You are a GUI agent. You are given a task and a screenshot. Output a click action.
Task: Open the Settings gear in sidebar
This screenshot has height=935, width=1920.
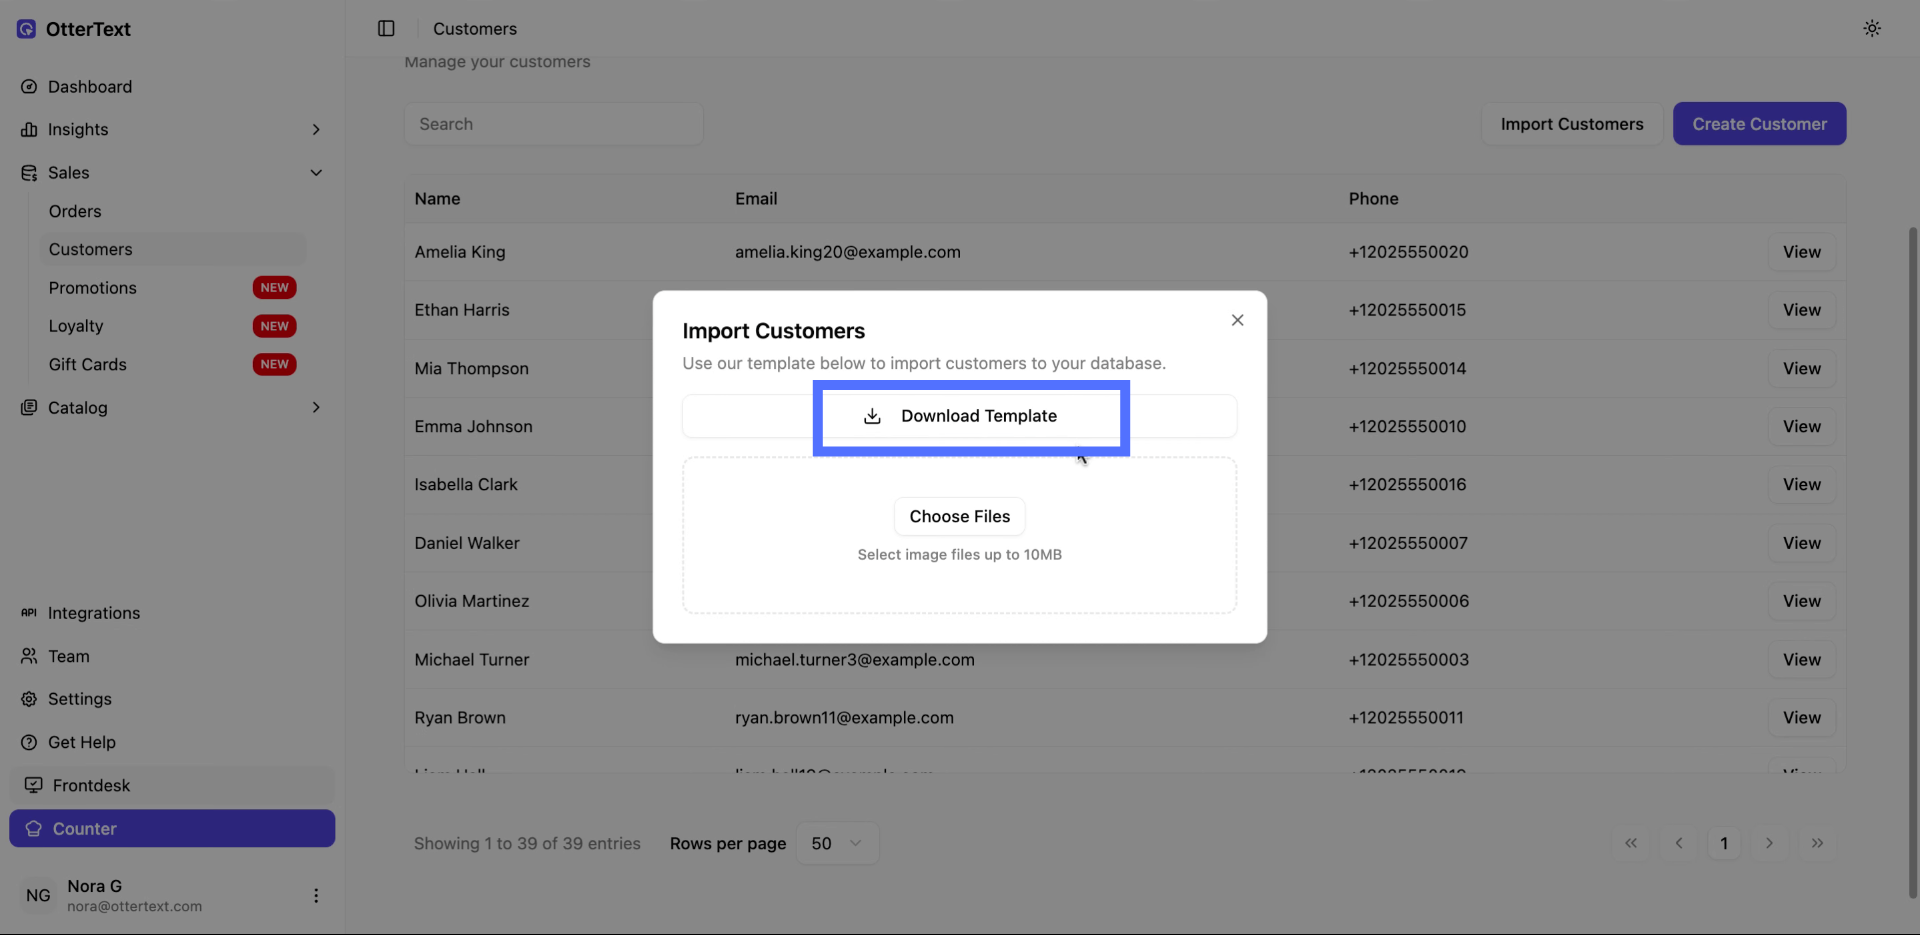click(x=29, y=700)
